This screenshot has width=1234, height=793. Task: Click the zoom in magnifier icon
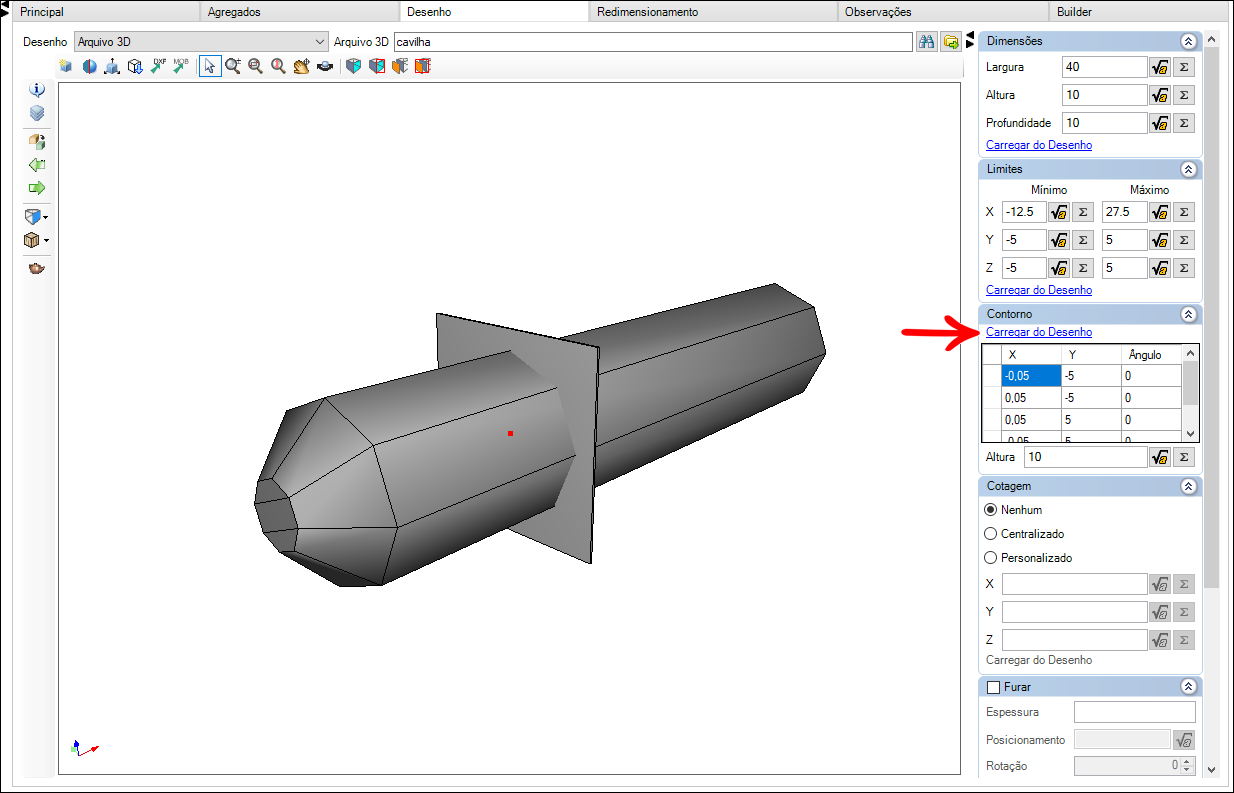233,66
